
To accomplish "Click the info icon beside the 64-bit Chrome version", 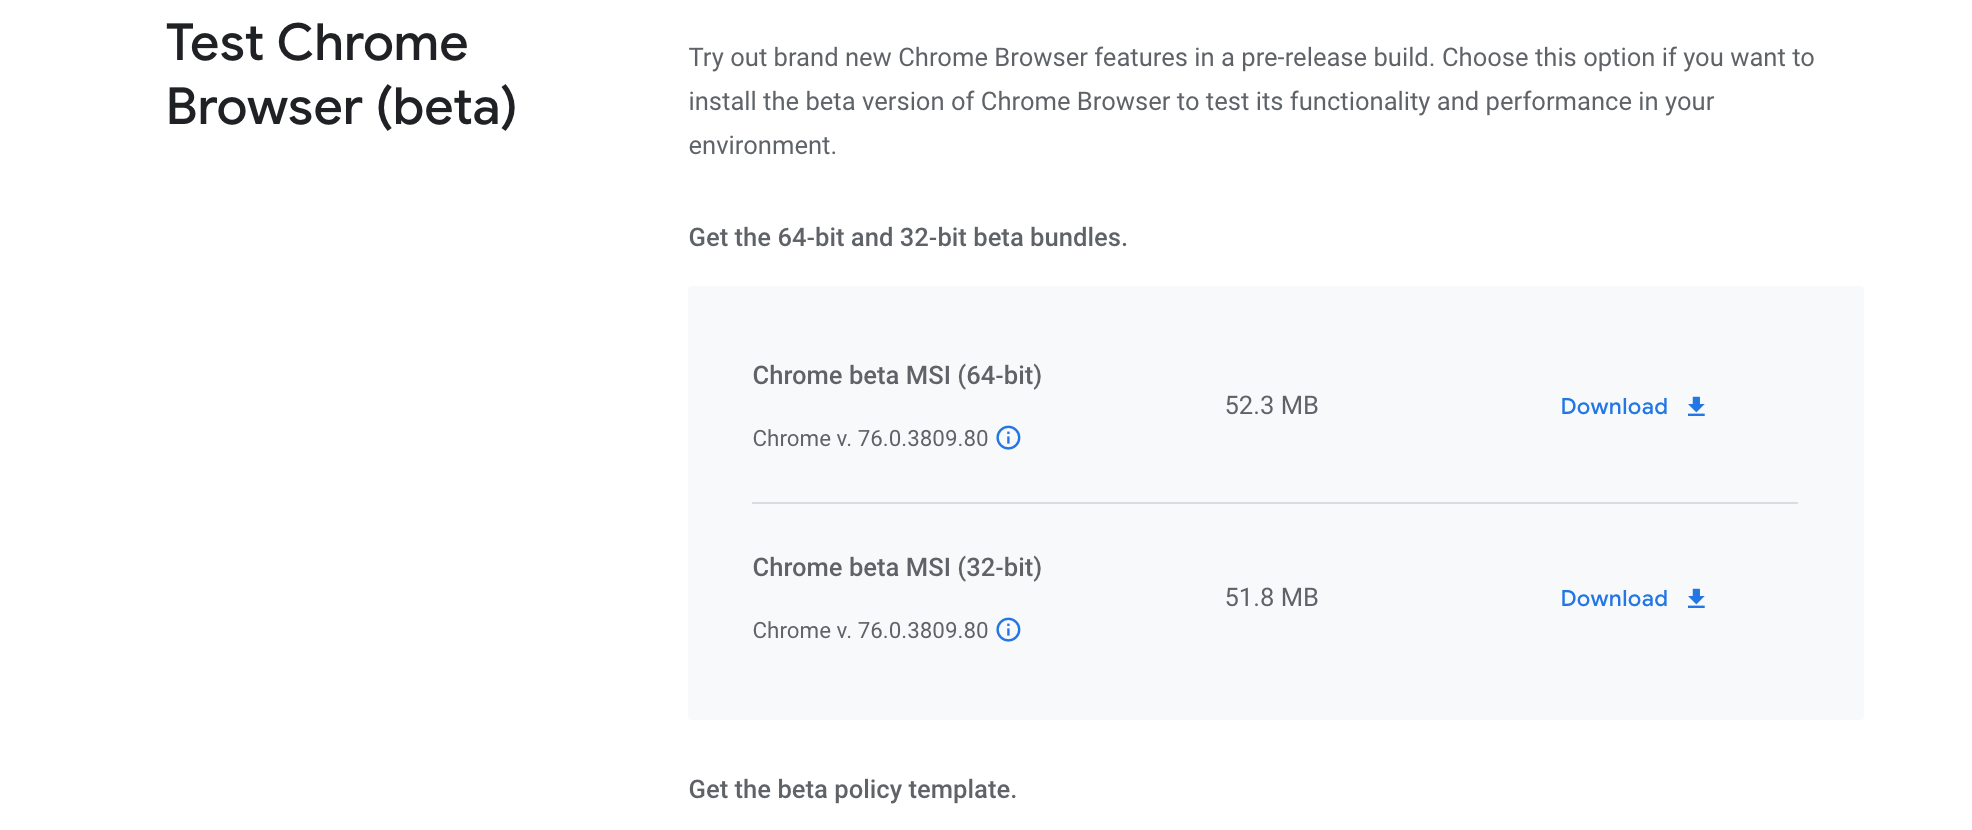I will (x=1008, y=438).
